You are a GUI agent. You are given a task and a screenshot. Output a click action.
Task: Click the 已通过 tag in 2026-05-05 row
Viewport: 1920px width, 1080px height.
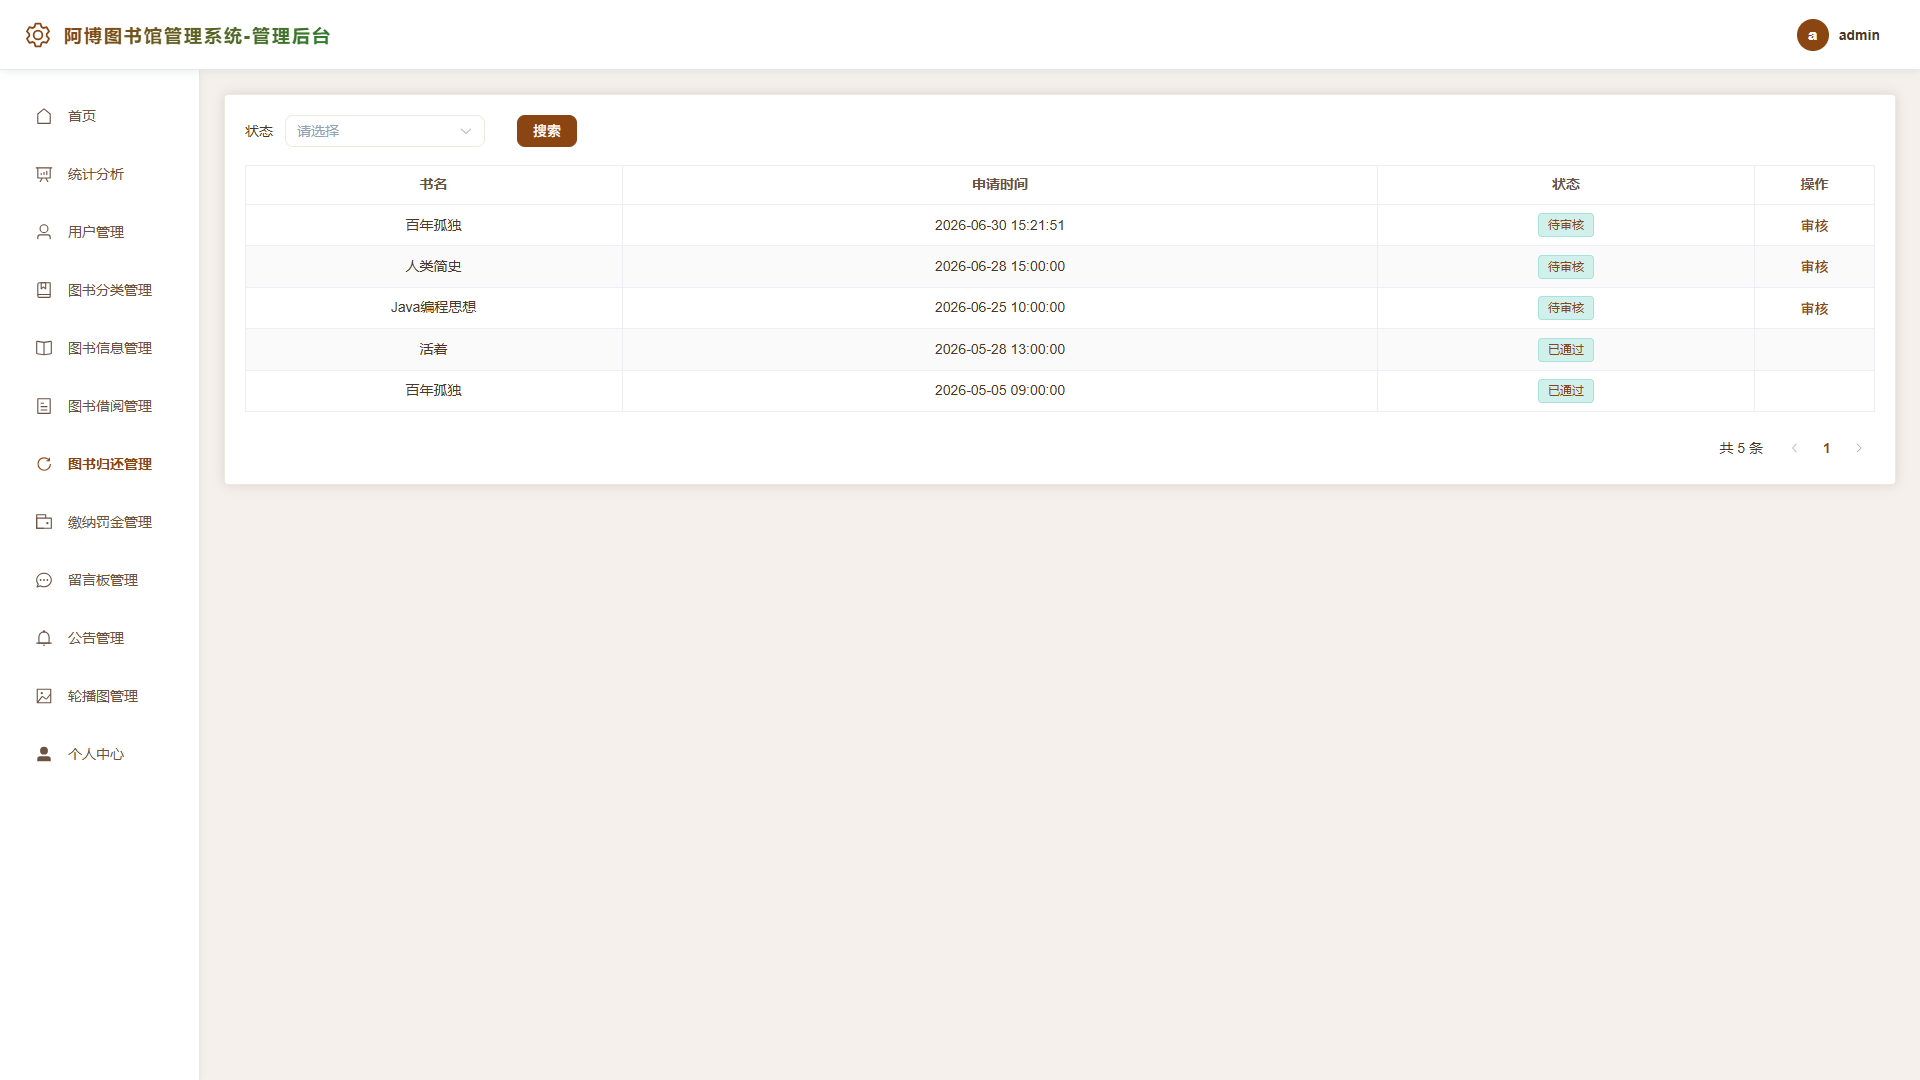pyautogui.click(x=1566, y=391)
